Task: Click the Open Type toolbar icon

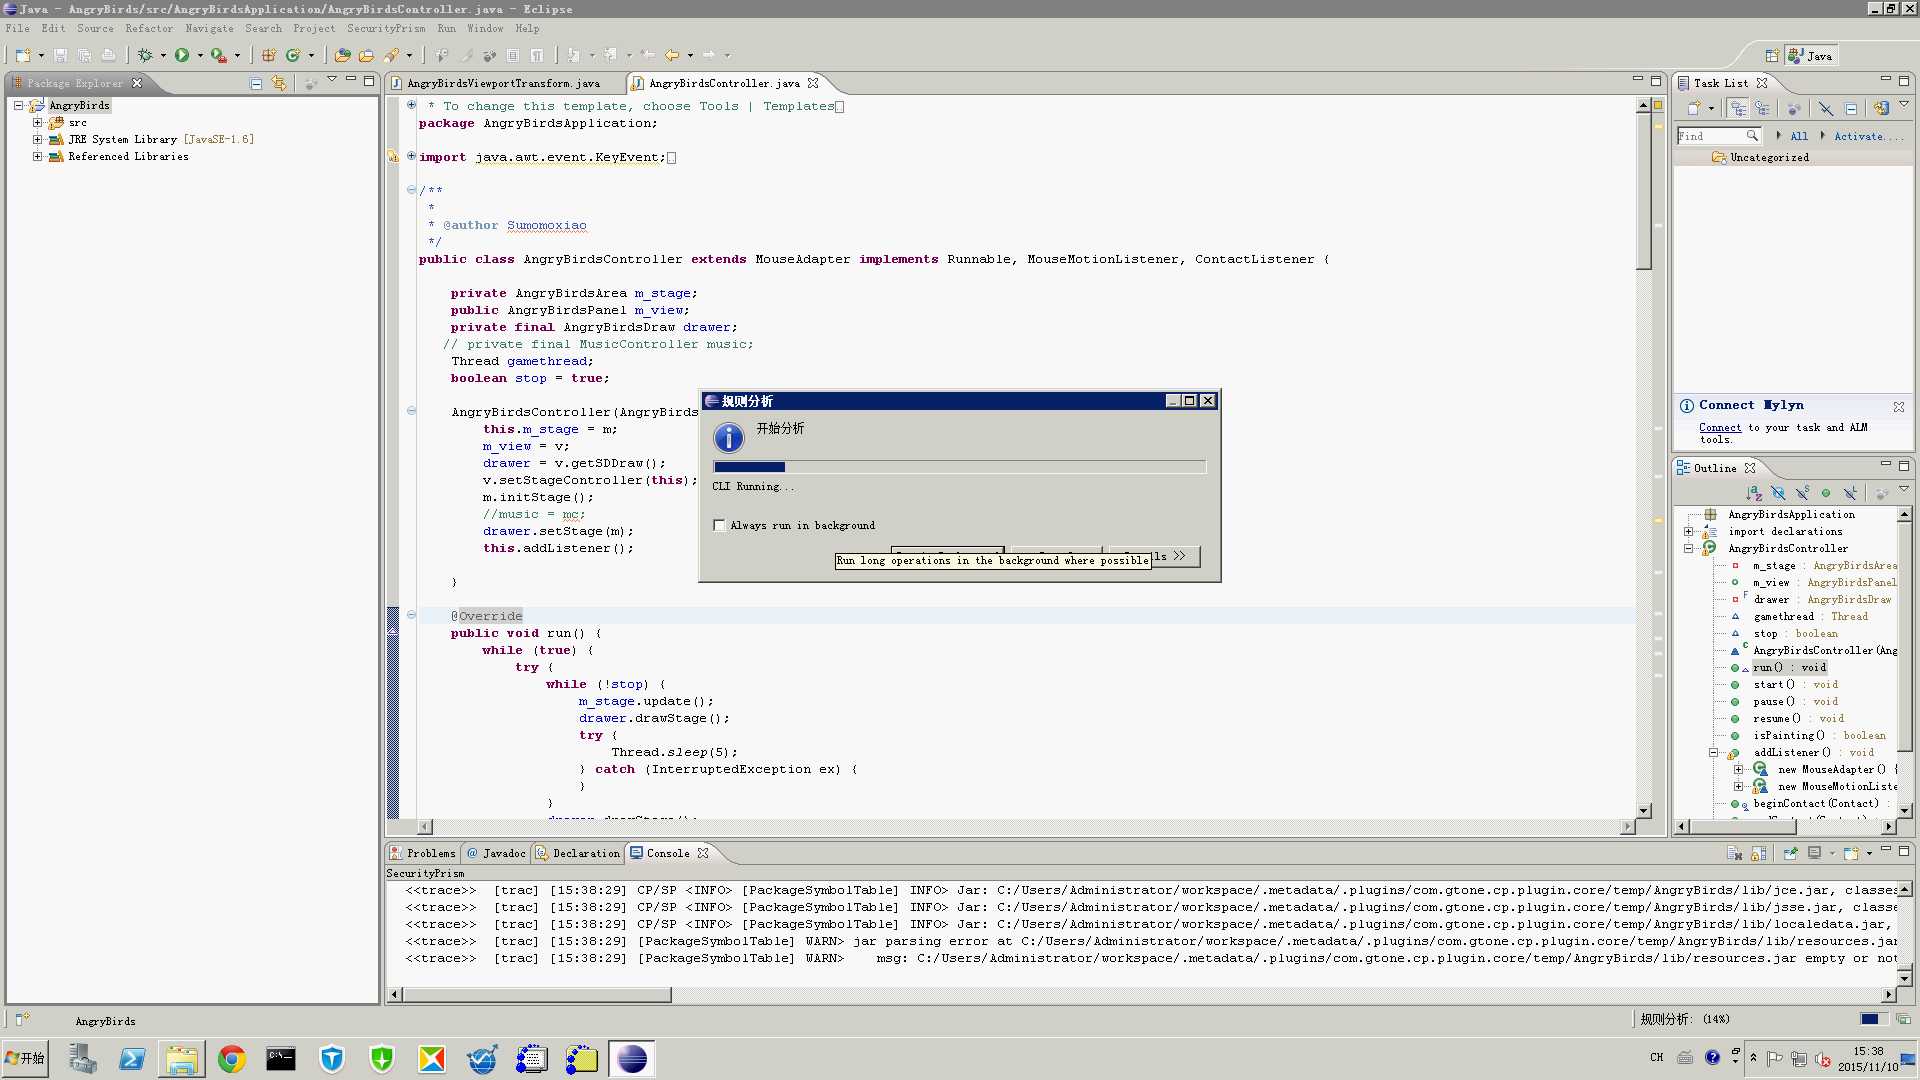Action: (x=343, y=56)
